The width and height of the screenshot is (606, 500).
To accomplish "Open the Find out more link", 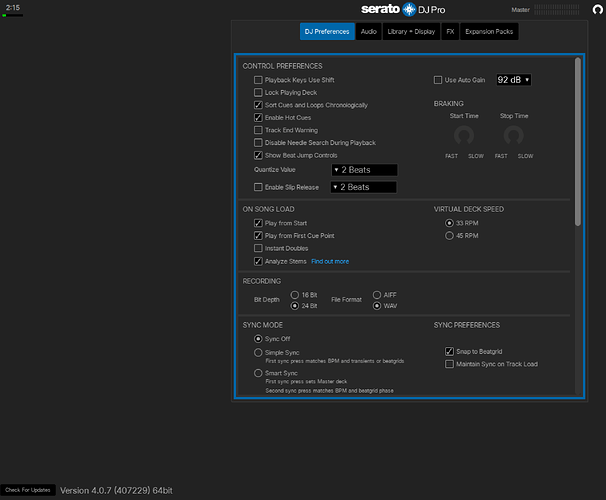I will (x=330, y=262).
